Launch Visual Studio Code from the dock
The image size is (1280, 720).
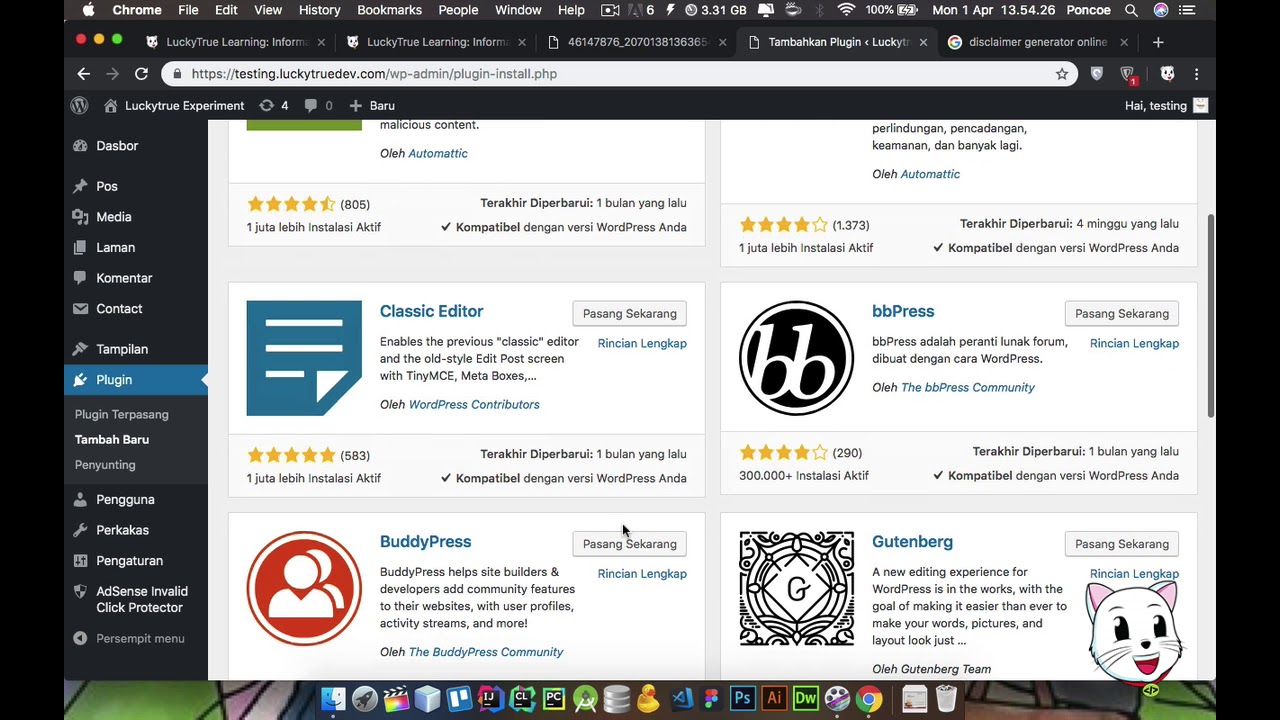(x=681, y=698)
